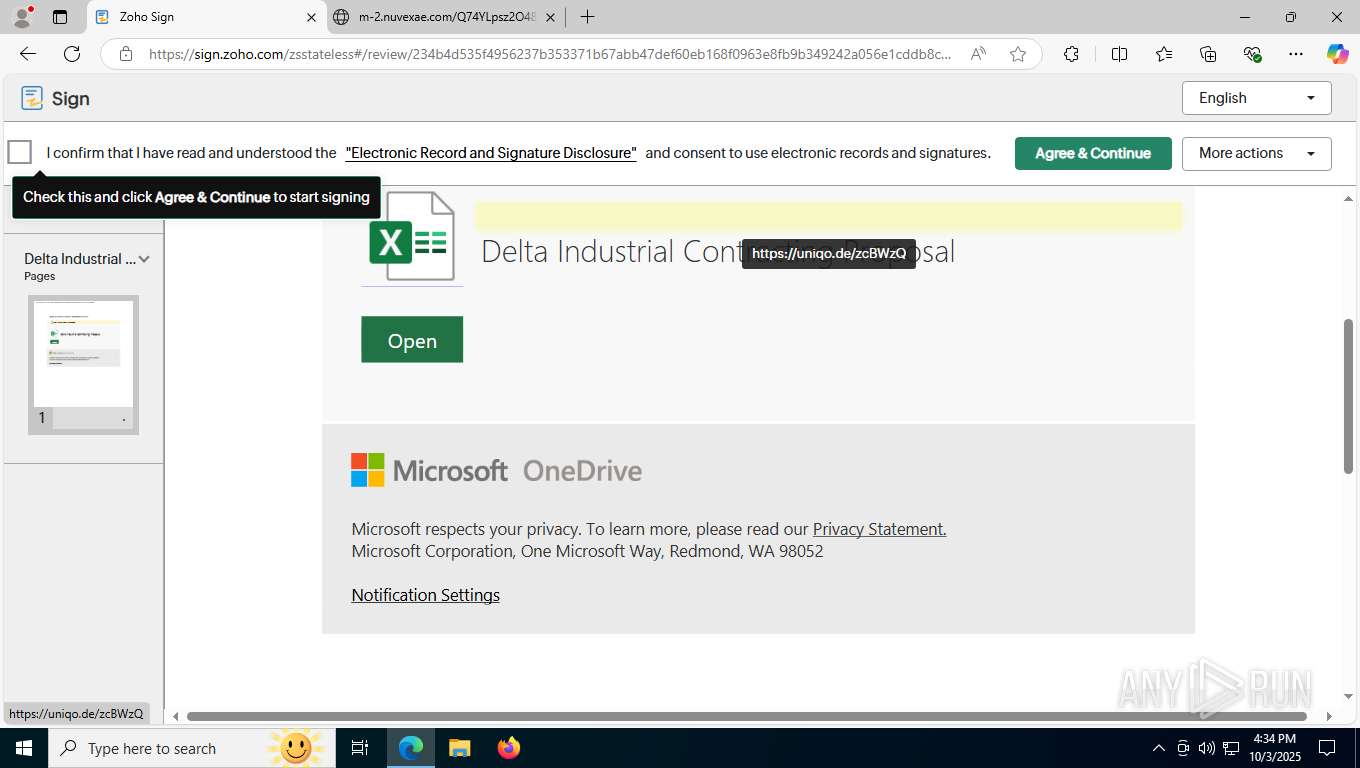This screenshot has height=768, width=1360.
Task: Show hidden system tray icons
Action: tap(1159, 748)
